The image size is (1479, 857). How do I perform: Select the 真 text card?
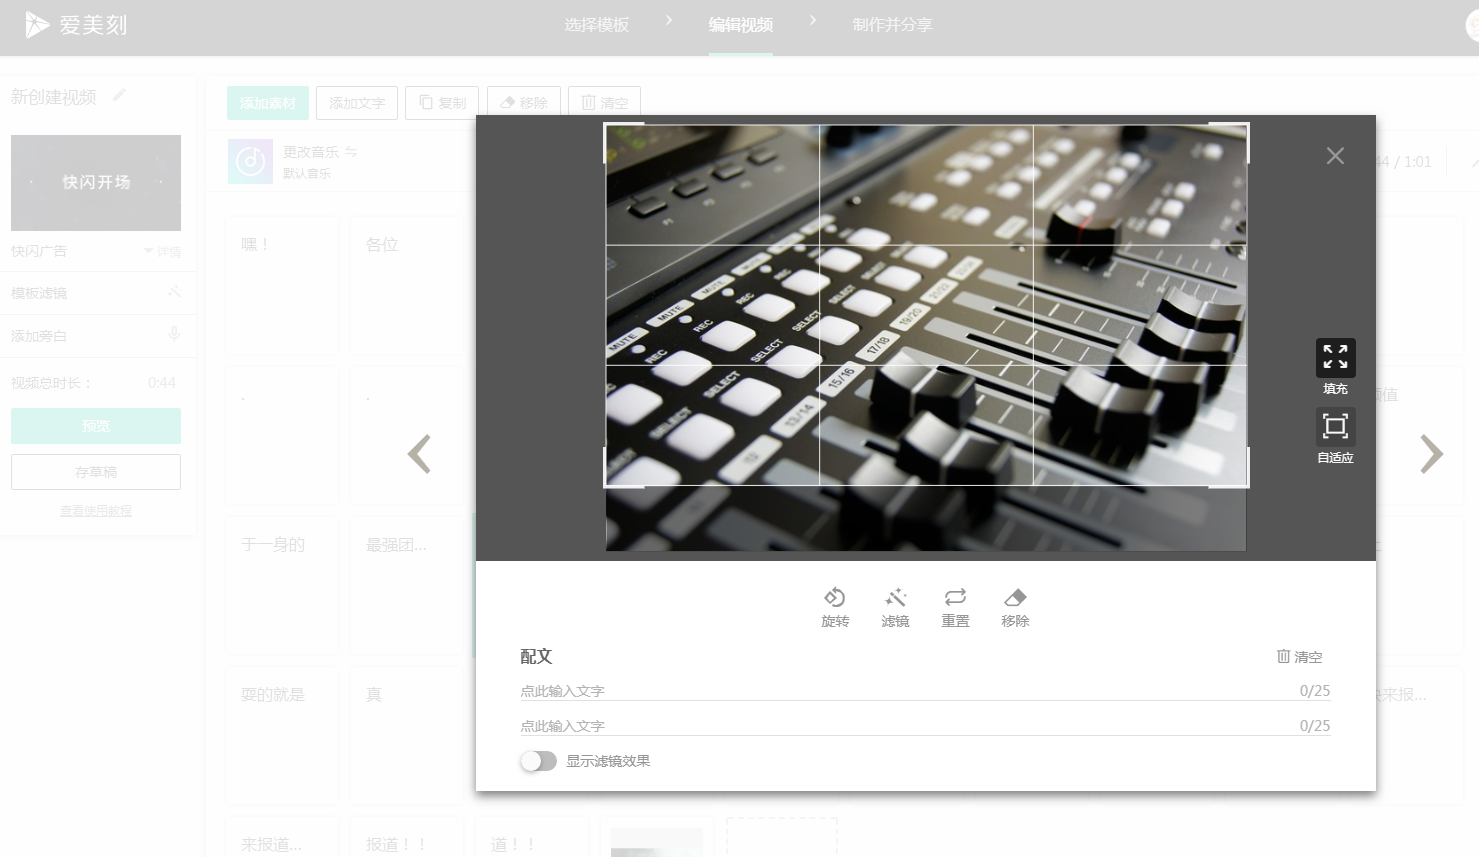coord(406,735)
